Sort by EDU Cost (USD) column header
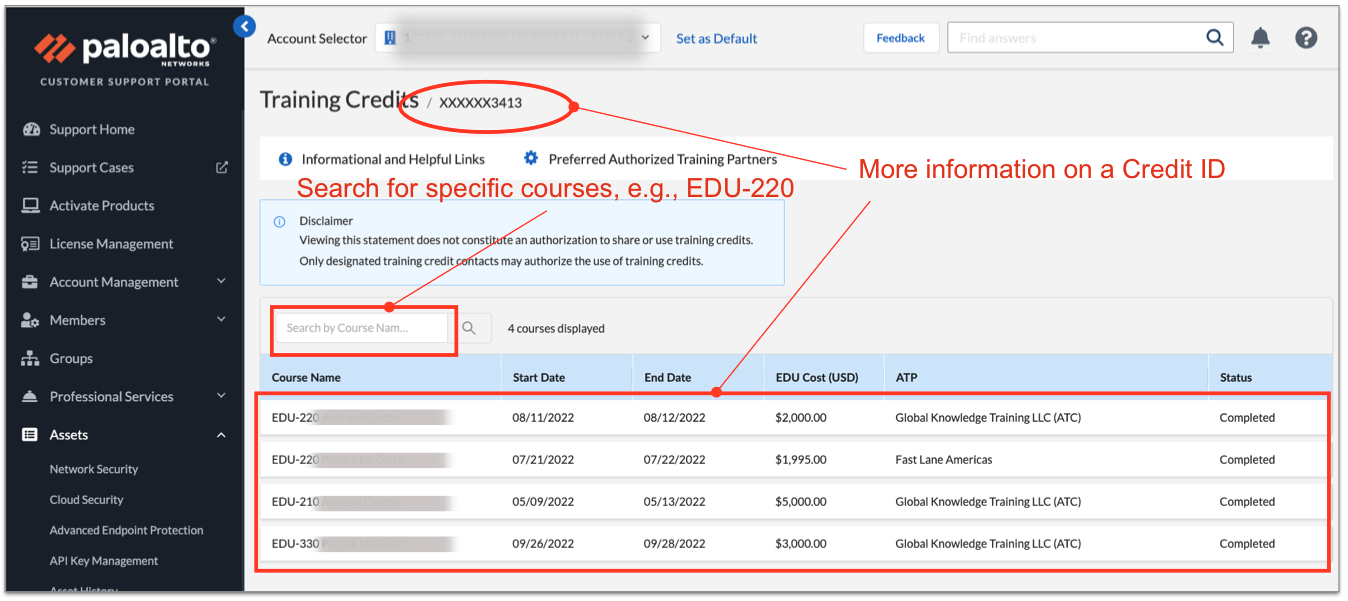The width and height of the screenshot is (1348, 601). (x=817, y=378)
